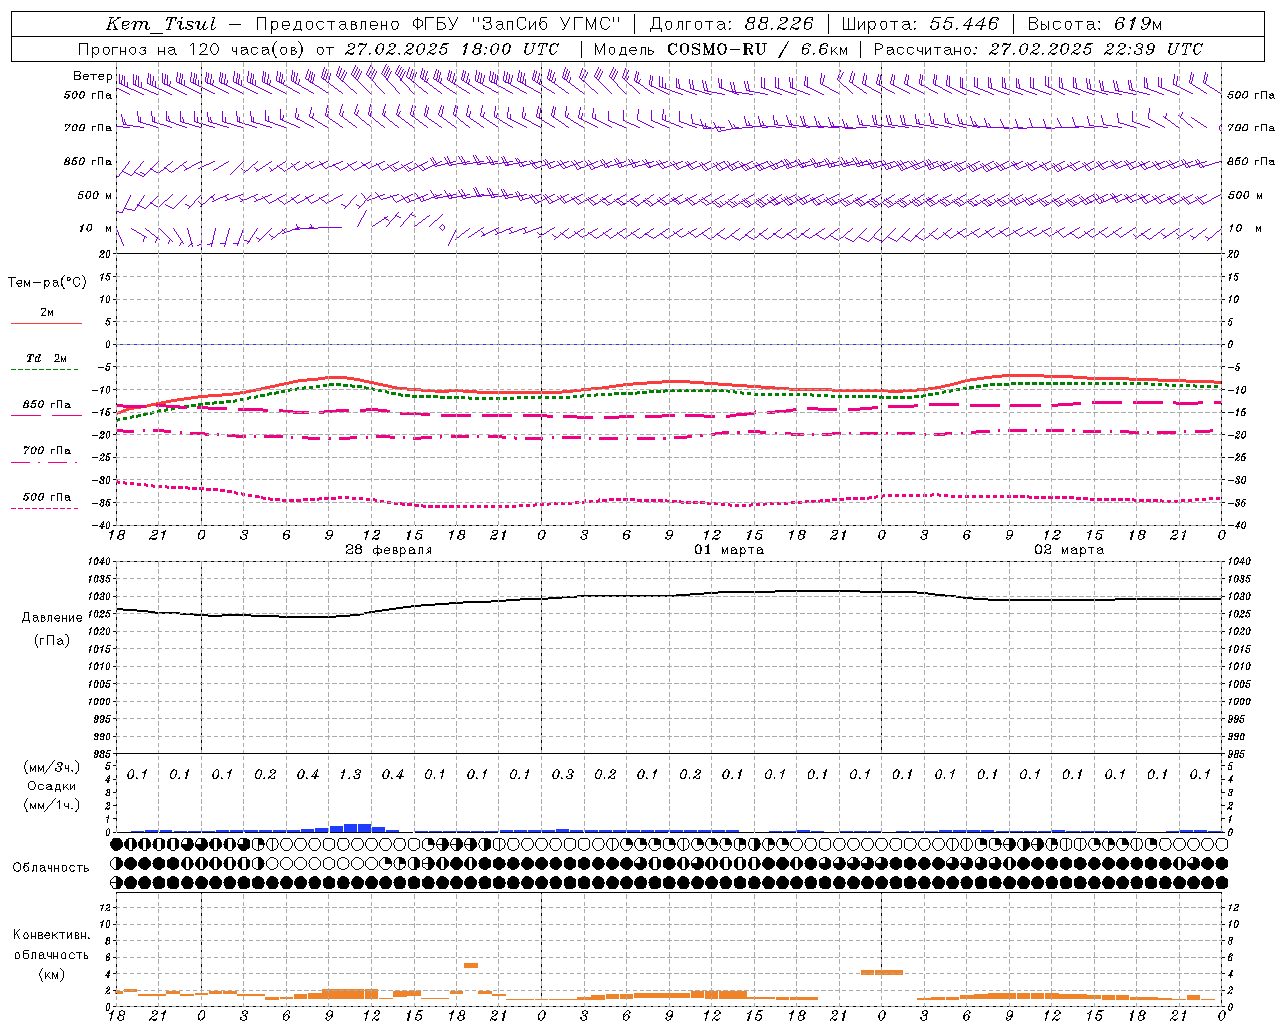Click the calculated time 'Рассчитано: 27.02.2025 22:39 UTC'

pyautogui.click(x=1038, y=49)
